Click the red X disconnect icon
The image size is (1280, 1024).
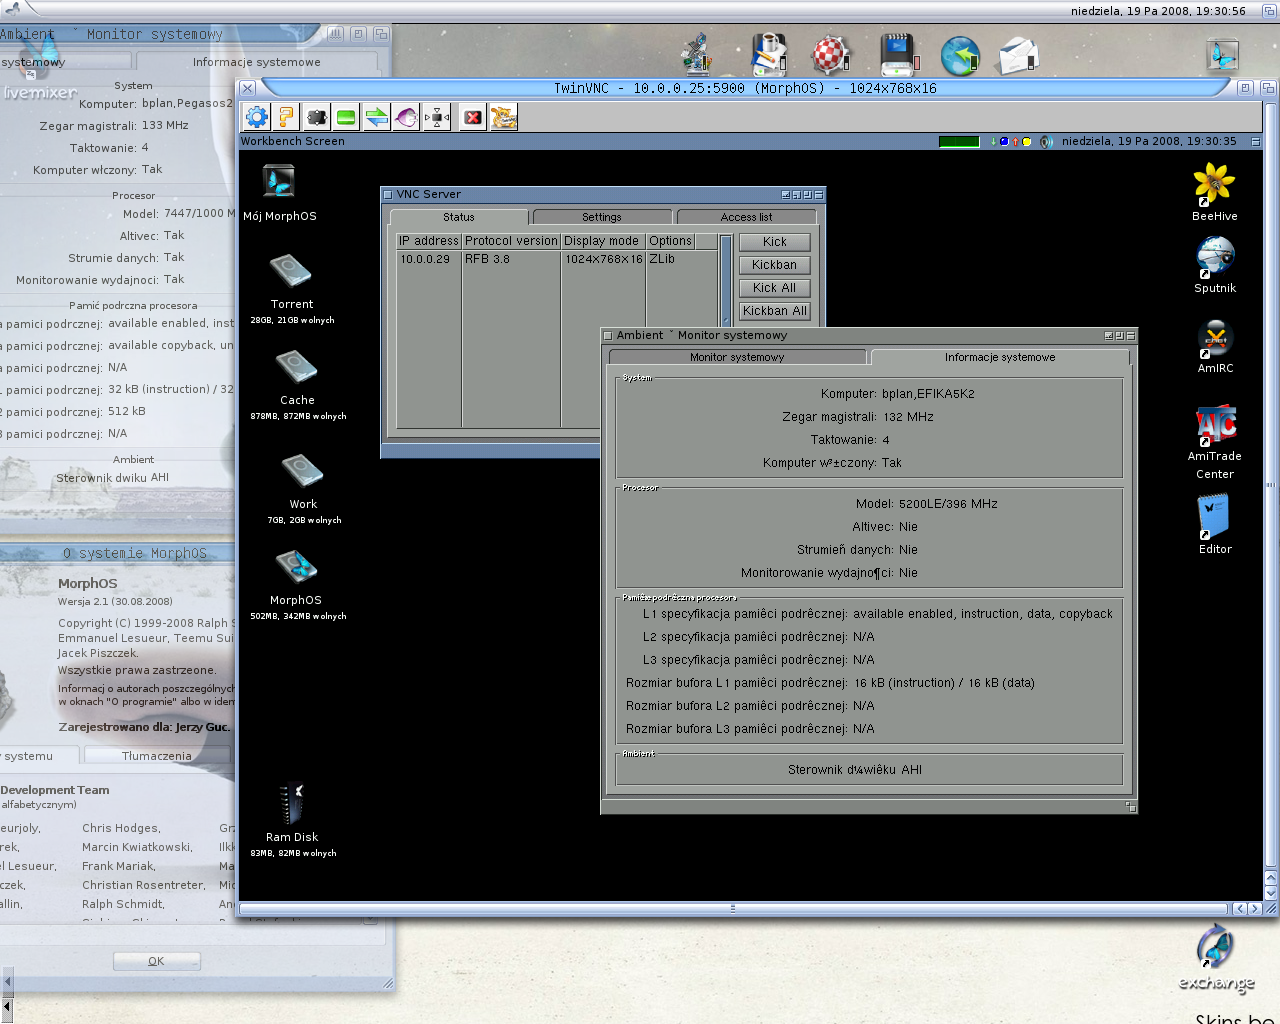pyautogui.click(x=473, y=117)
